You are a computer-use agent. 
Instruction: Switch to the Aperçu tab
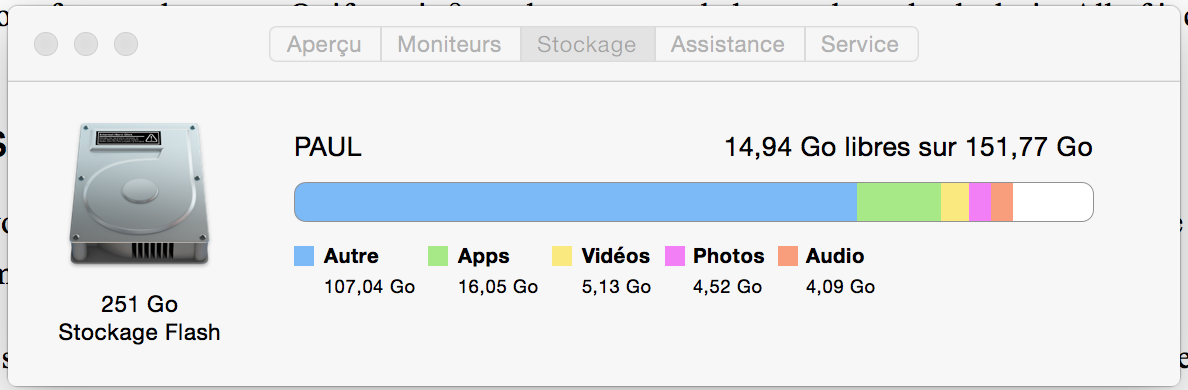pos(324,44)
